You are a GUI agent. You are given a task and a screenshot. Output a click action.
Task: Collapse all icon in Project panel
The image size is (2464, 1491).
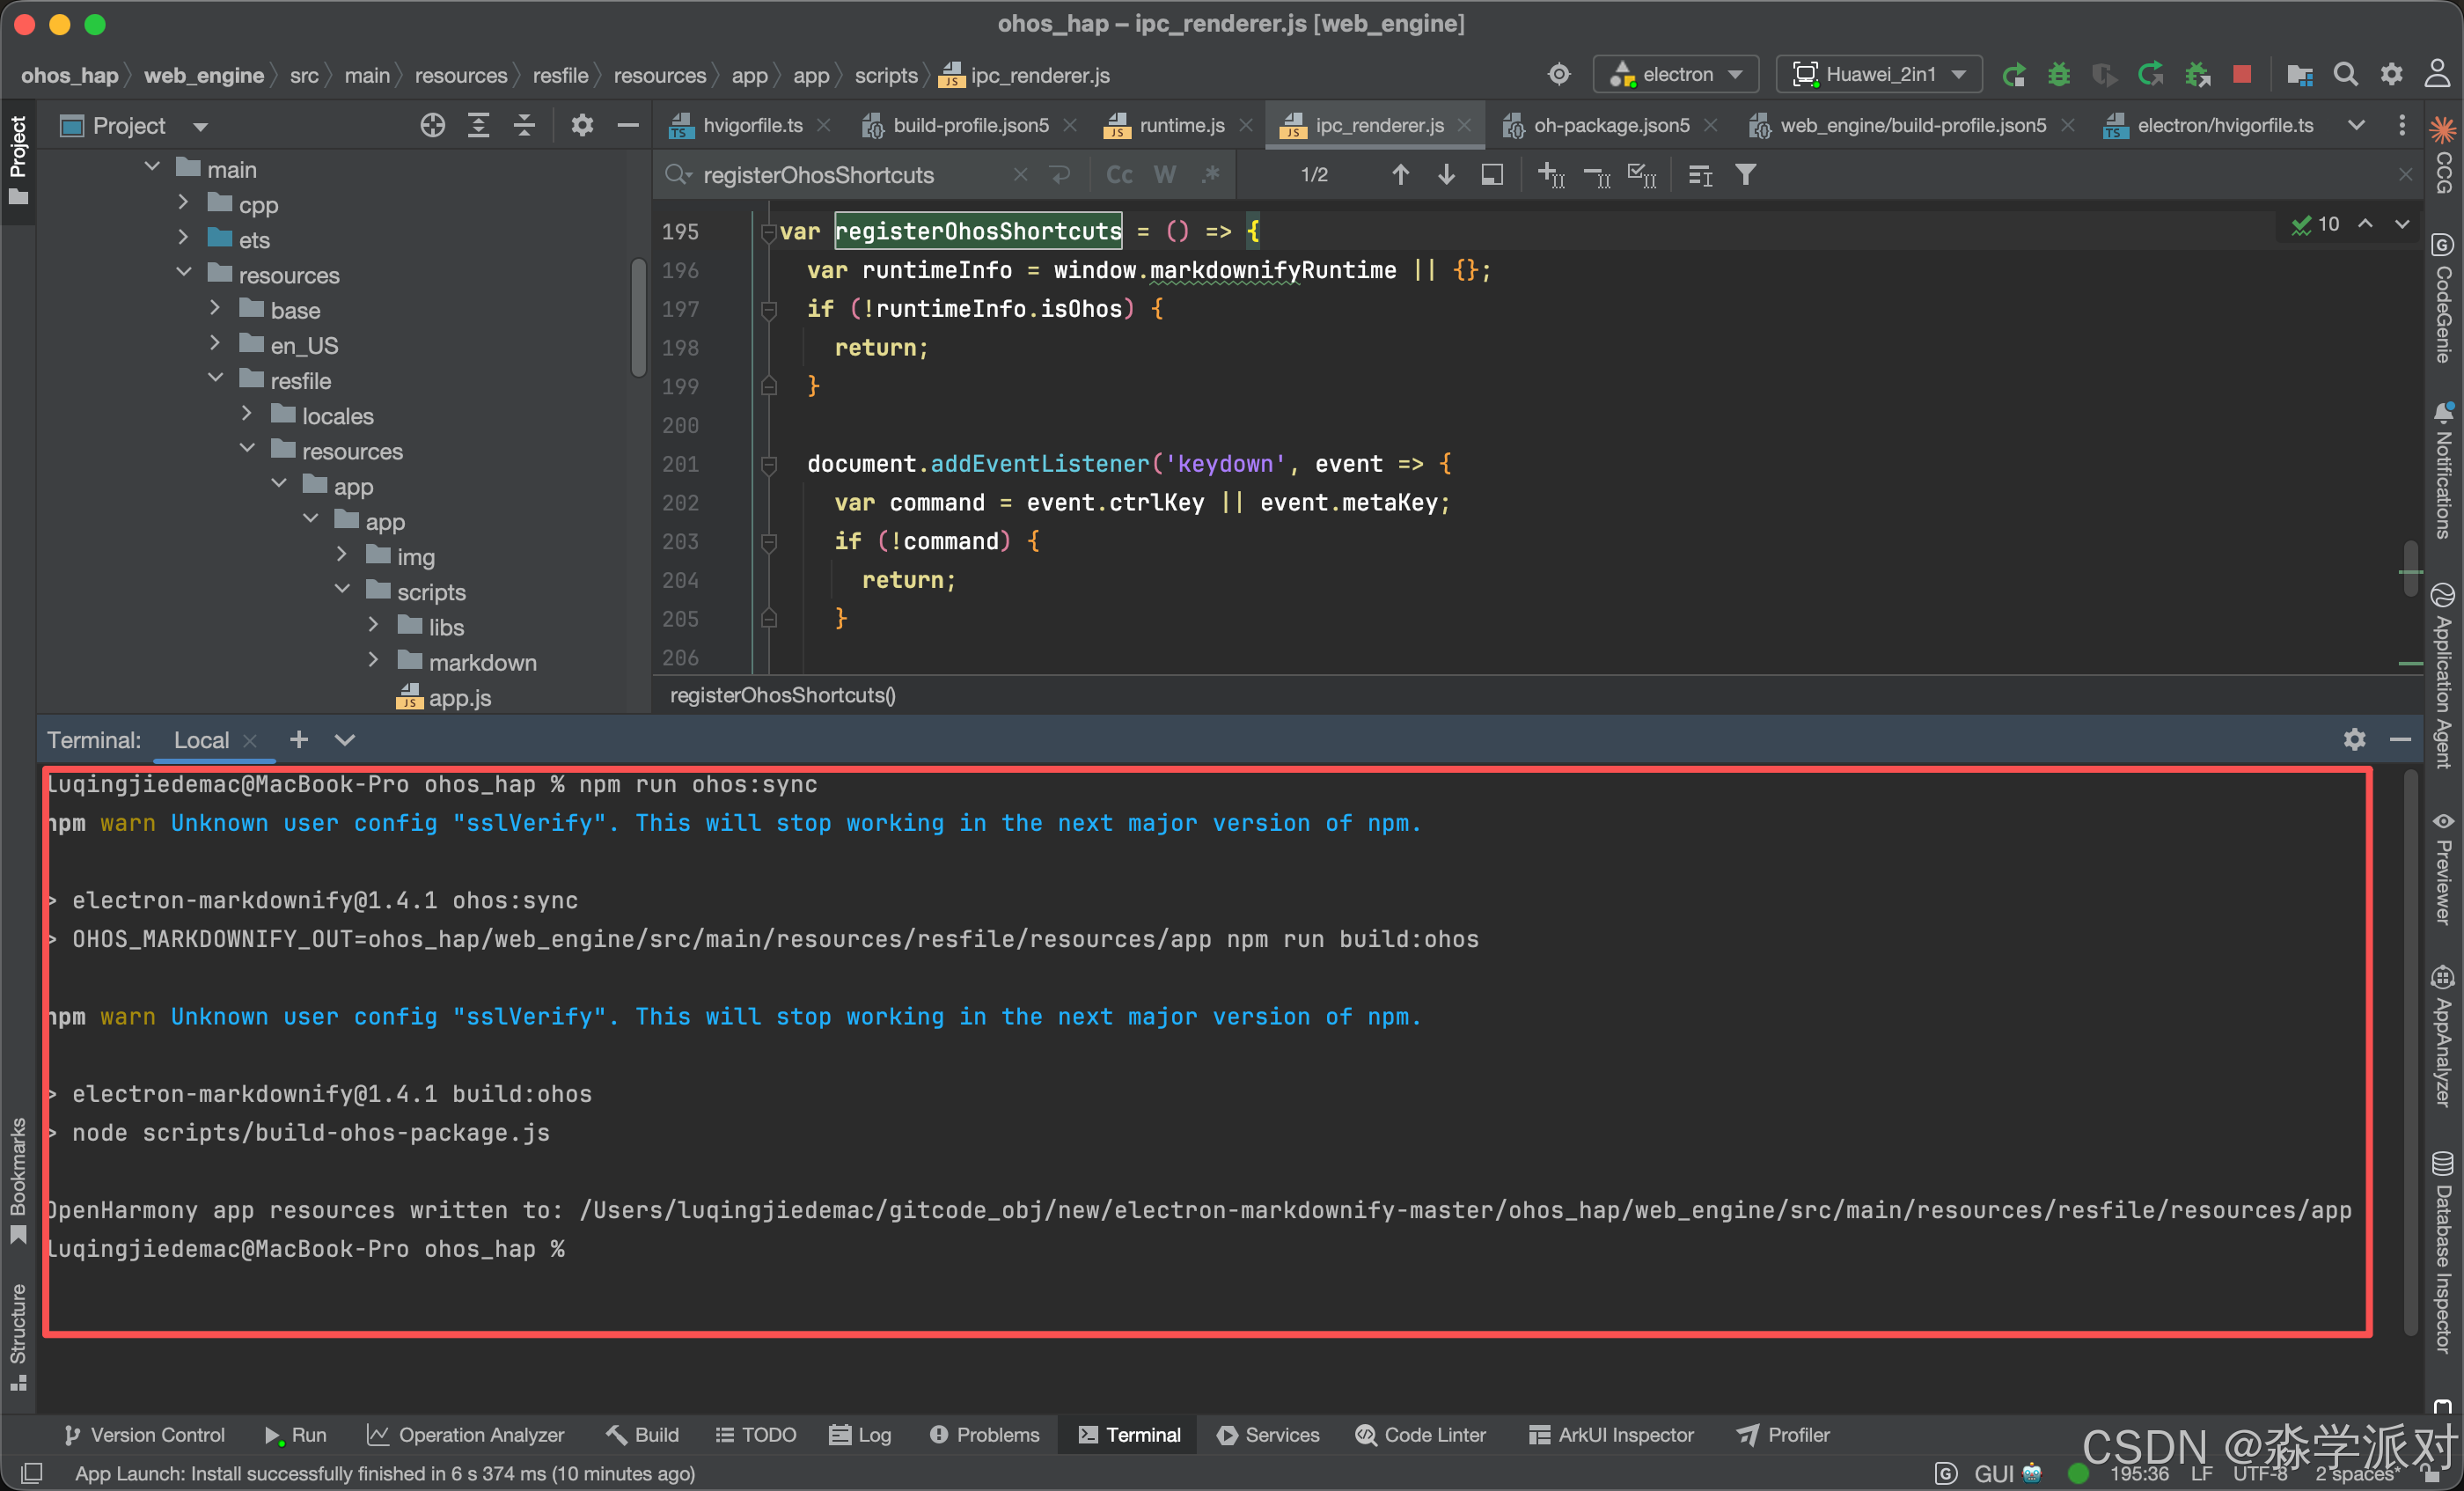(524, 126)
